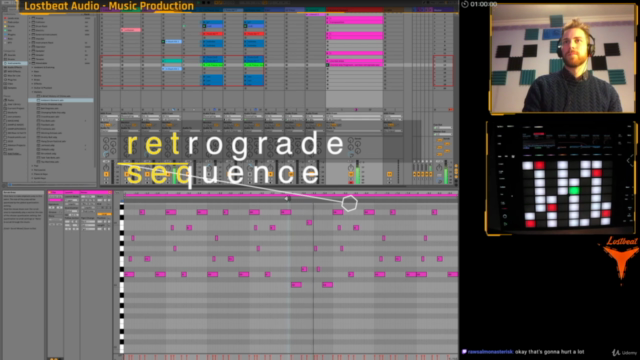This screenshot has width=640, height=360.
Task: Collapse the Wavetable folder in browser
Action: click(x=29, y=63)
